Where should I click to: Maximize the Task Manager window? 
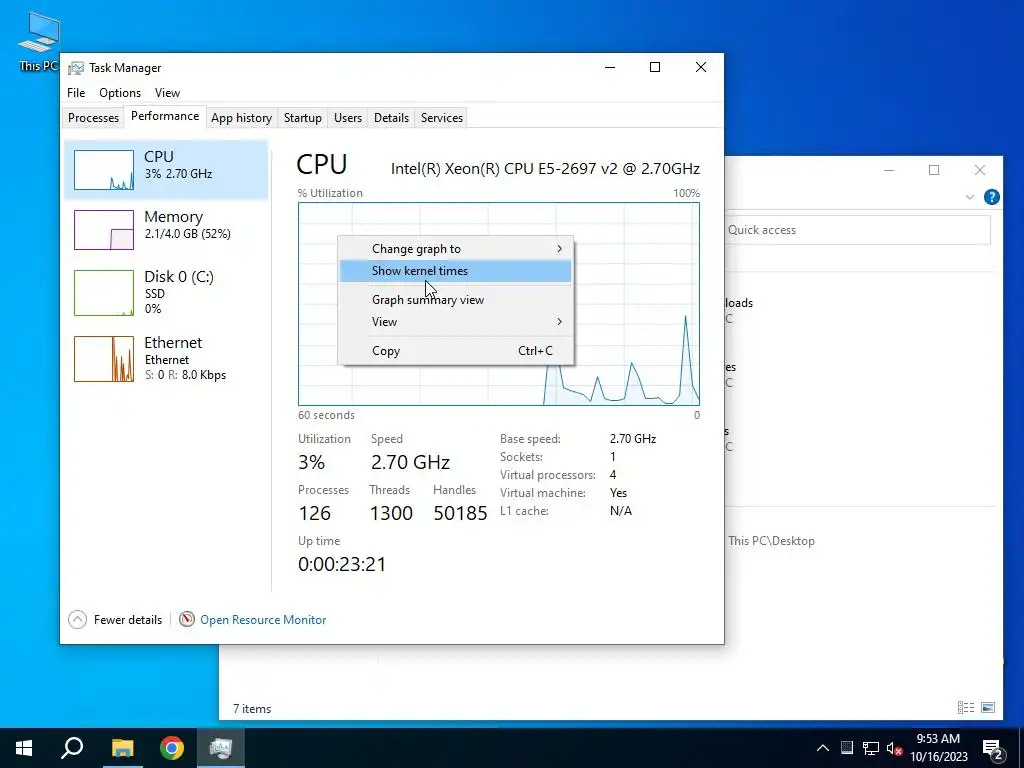pyautogui.click(x=655, y=67)
